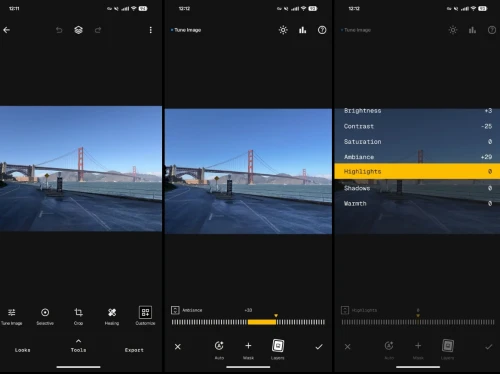This screenshot has width=500, height=374.
Task: Open the Tune Image tool
Action: point(12,316)
